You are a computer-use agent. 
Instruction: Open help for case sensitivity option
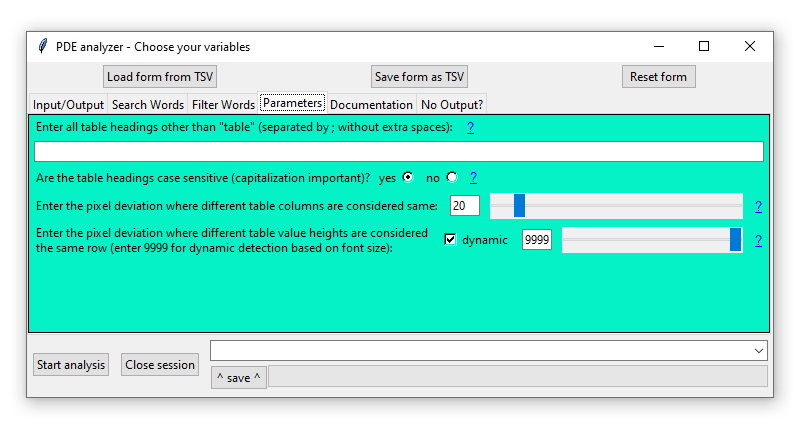pos(473,177)
